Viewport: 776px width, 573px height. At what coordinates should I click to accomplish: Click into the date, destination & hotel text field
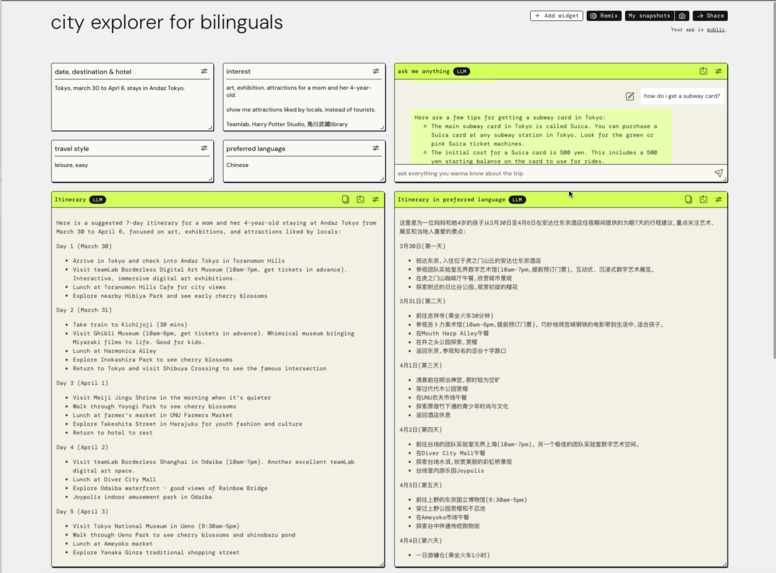click(x=132, y=105)
